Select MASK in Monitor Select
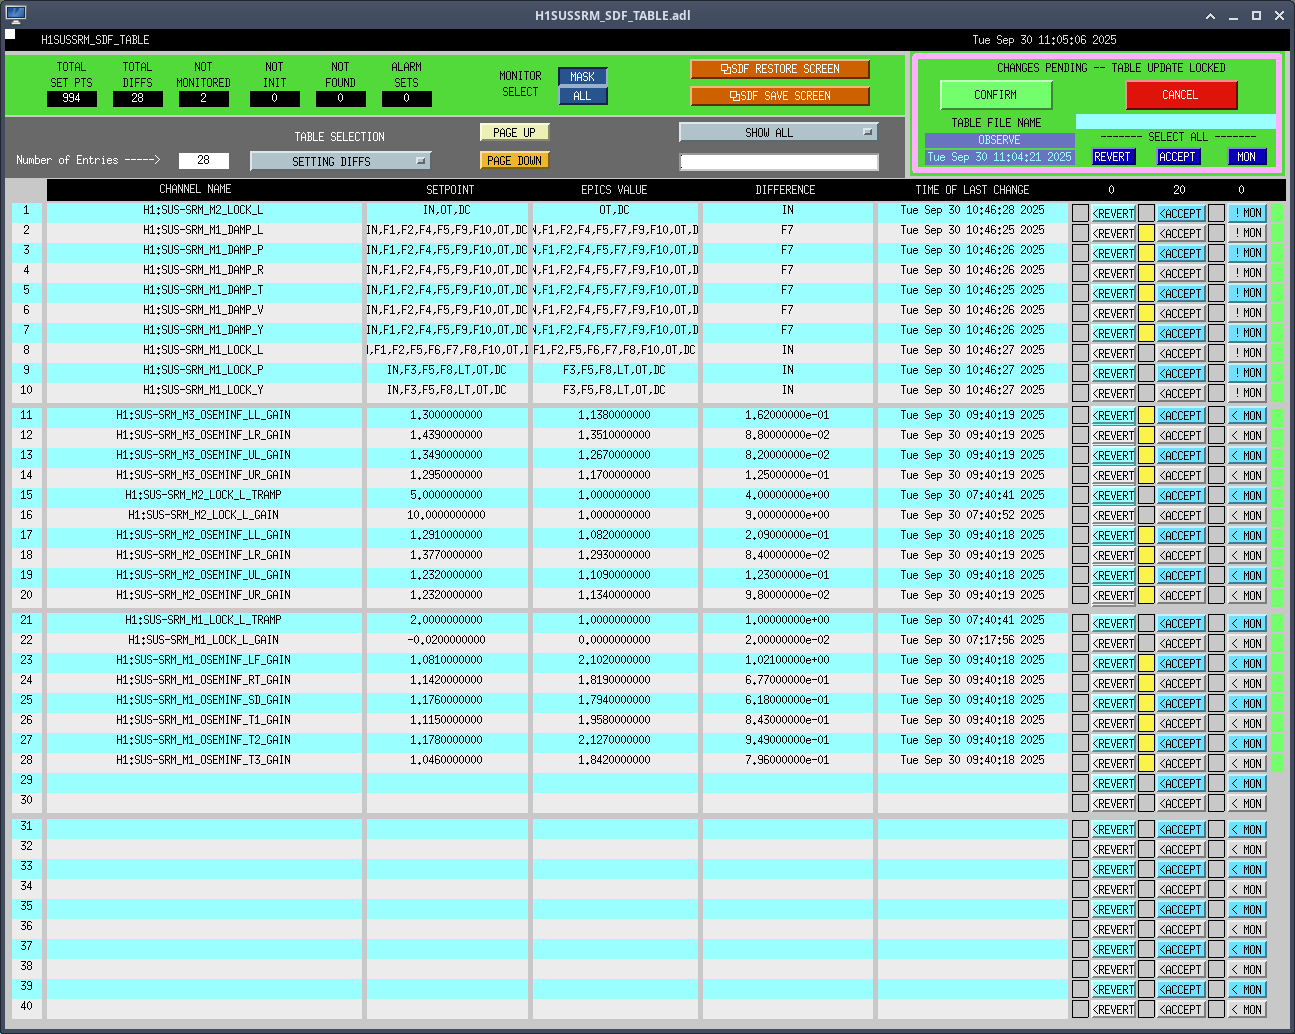The image size is (1295, 1034). pos(582,77)
